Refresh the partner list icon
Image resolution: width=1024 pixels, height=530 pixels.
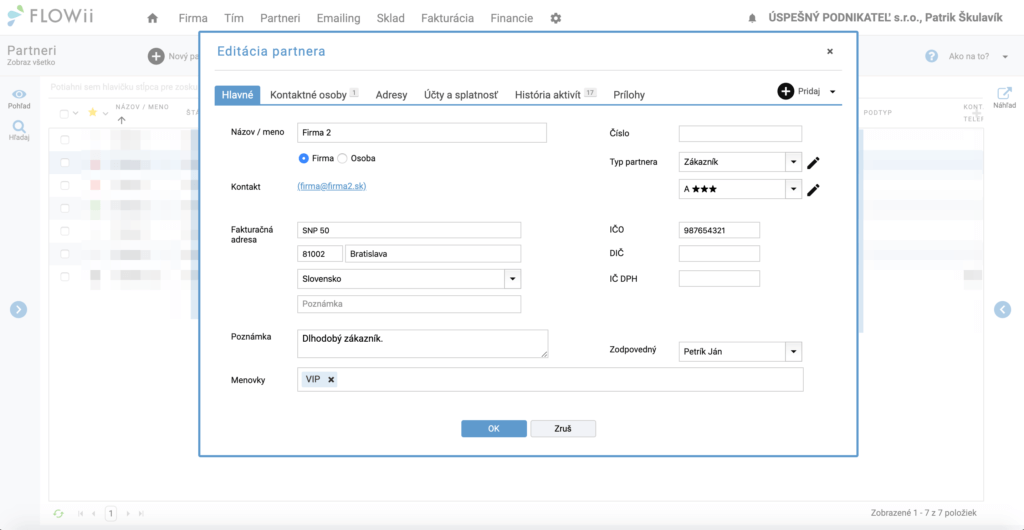(x=59, y=514)
